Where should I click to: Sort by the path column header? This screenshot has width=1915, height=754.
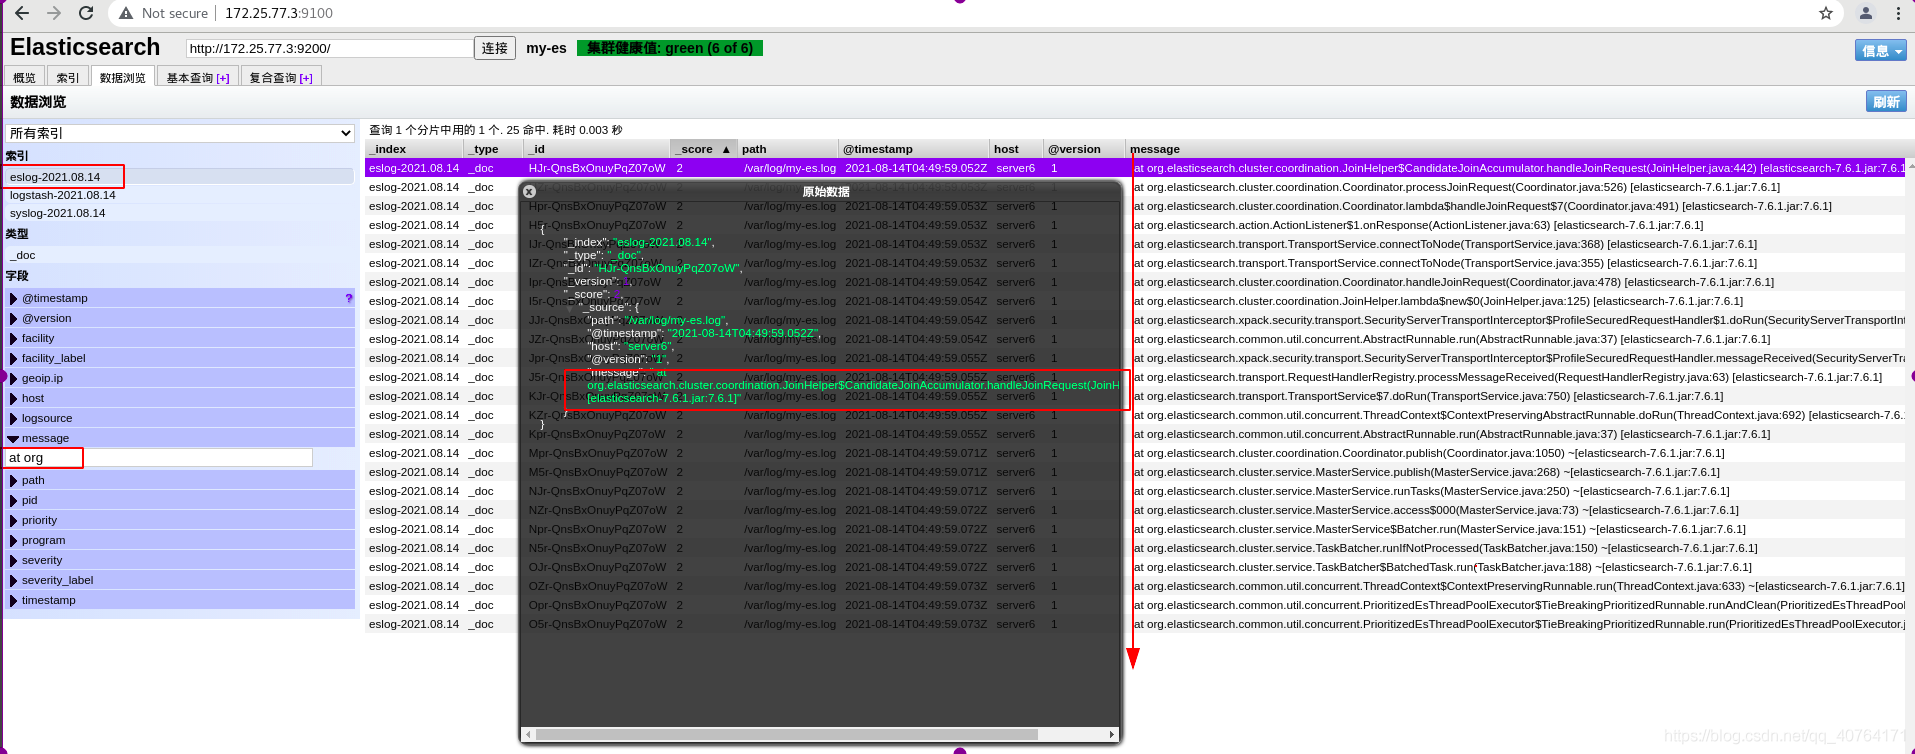pos(788,149)
